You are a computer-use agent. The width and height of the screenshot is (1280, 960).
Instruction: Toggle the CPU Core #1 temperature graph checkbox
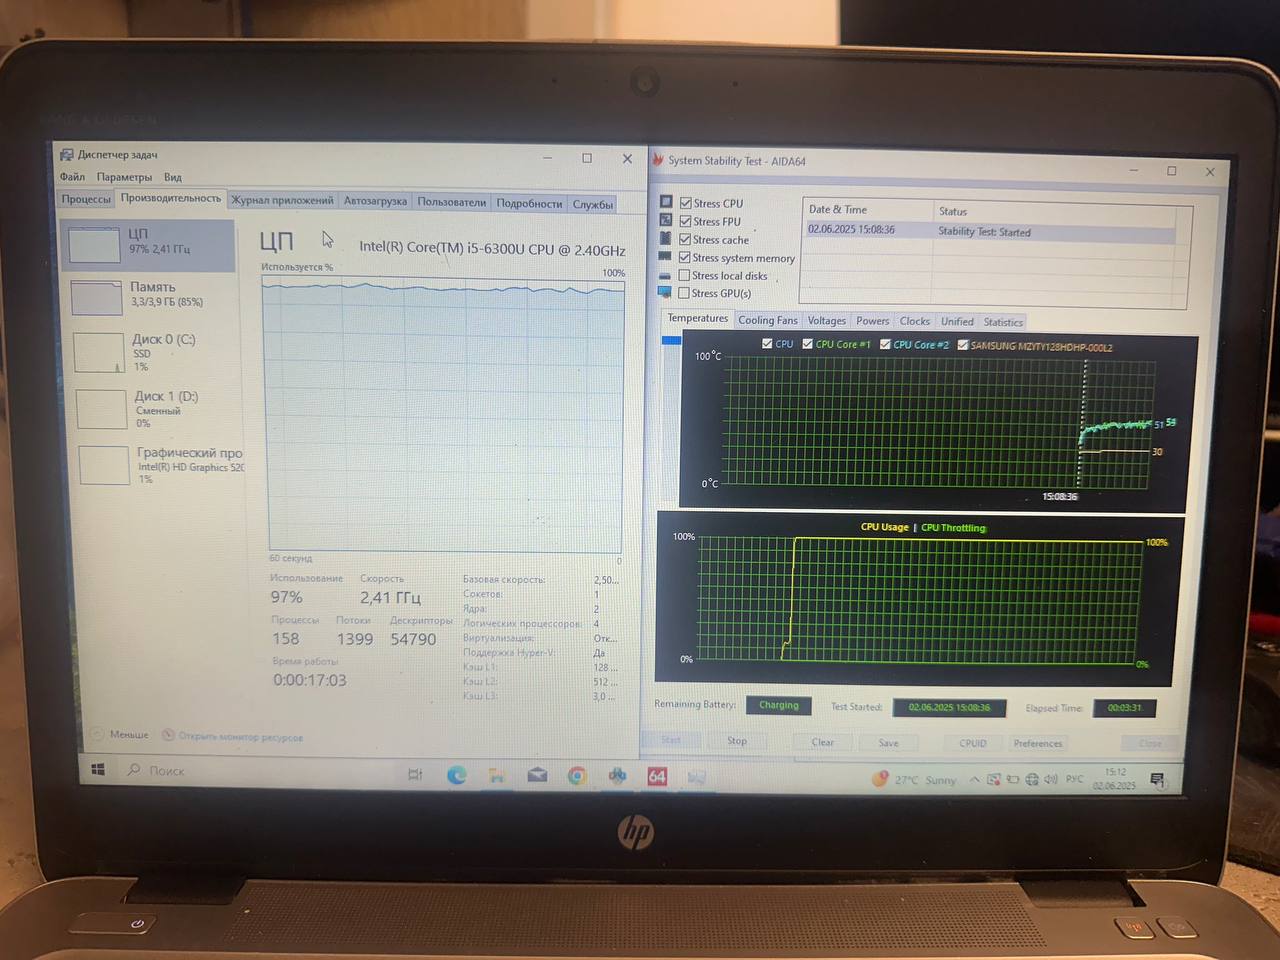(x=808, y=344)
